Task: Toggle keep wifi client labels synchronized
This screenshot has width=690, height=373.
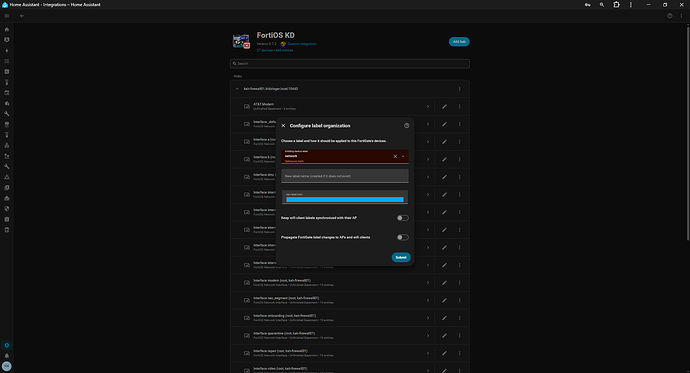Action: tap(402, 218)
